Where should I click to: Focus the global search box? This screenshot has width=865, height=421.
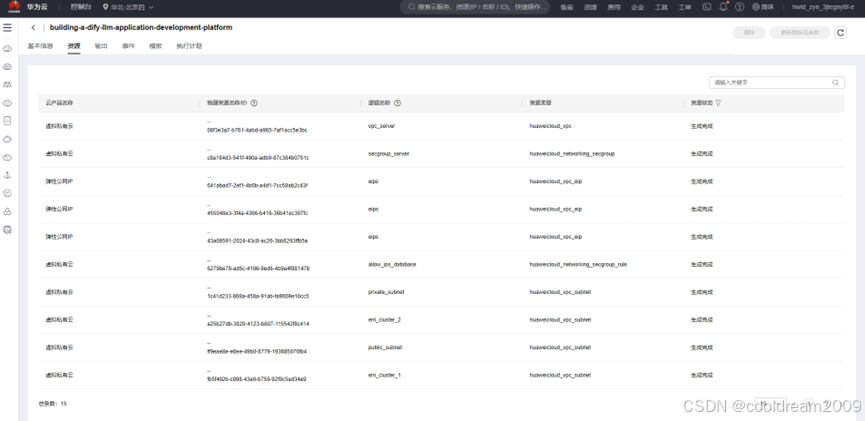click(x=475, y=7)
